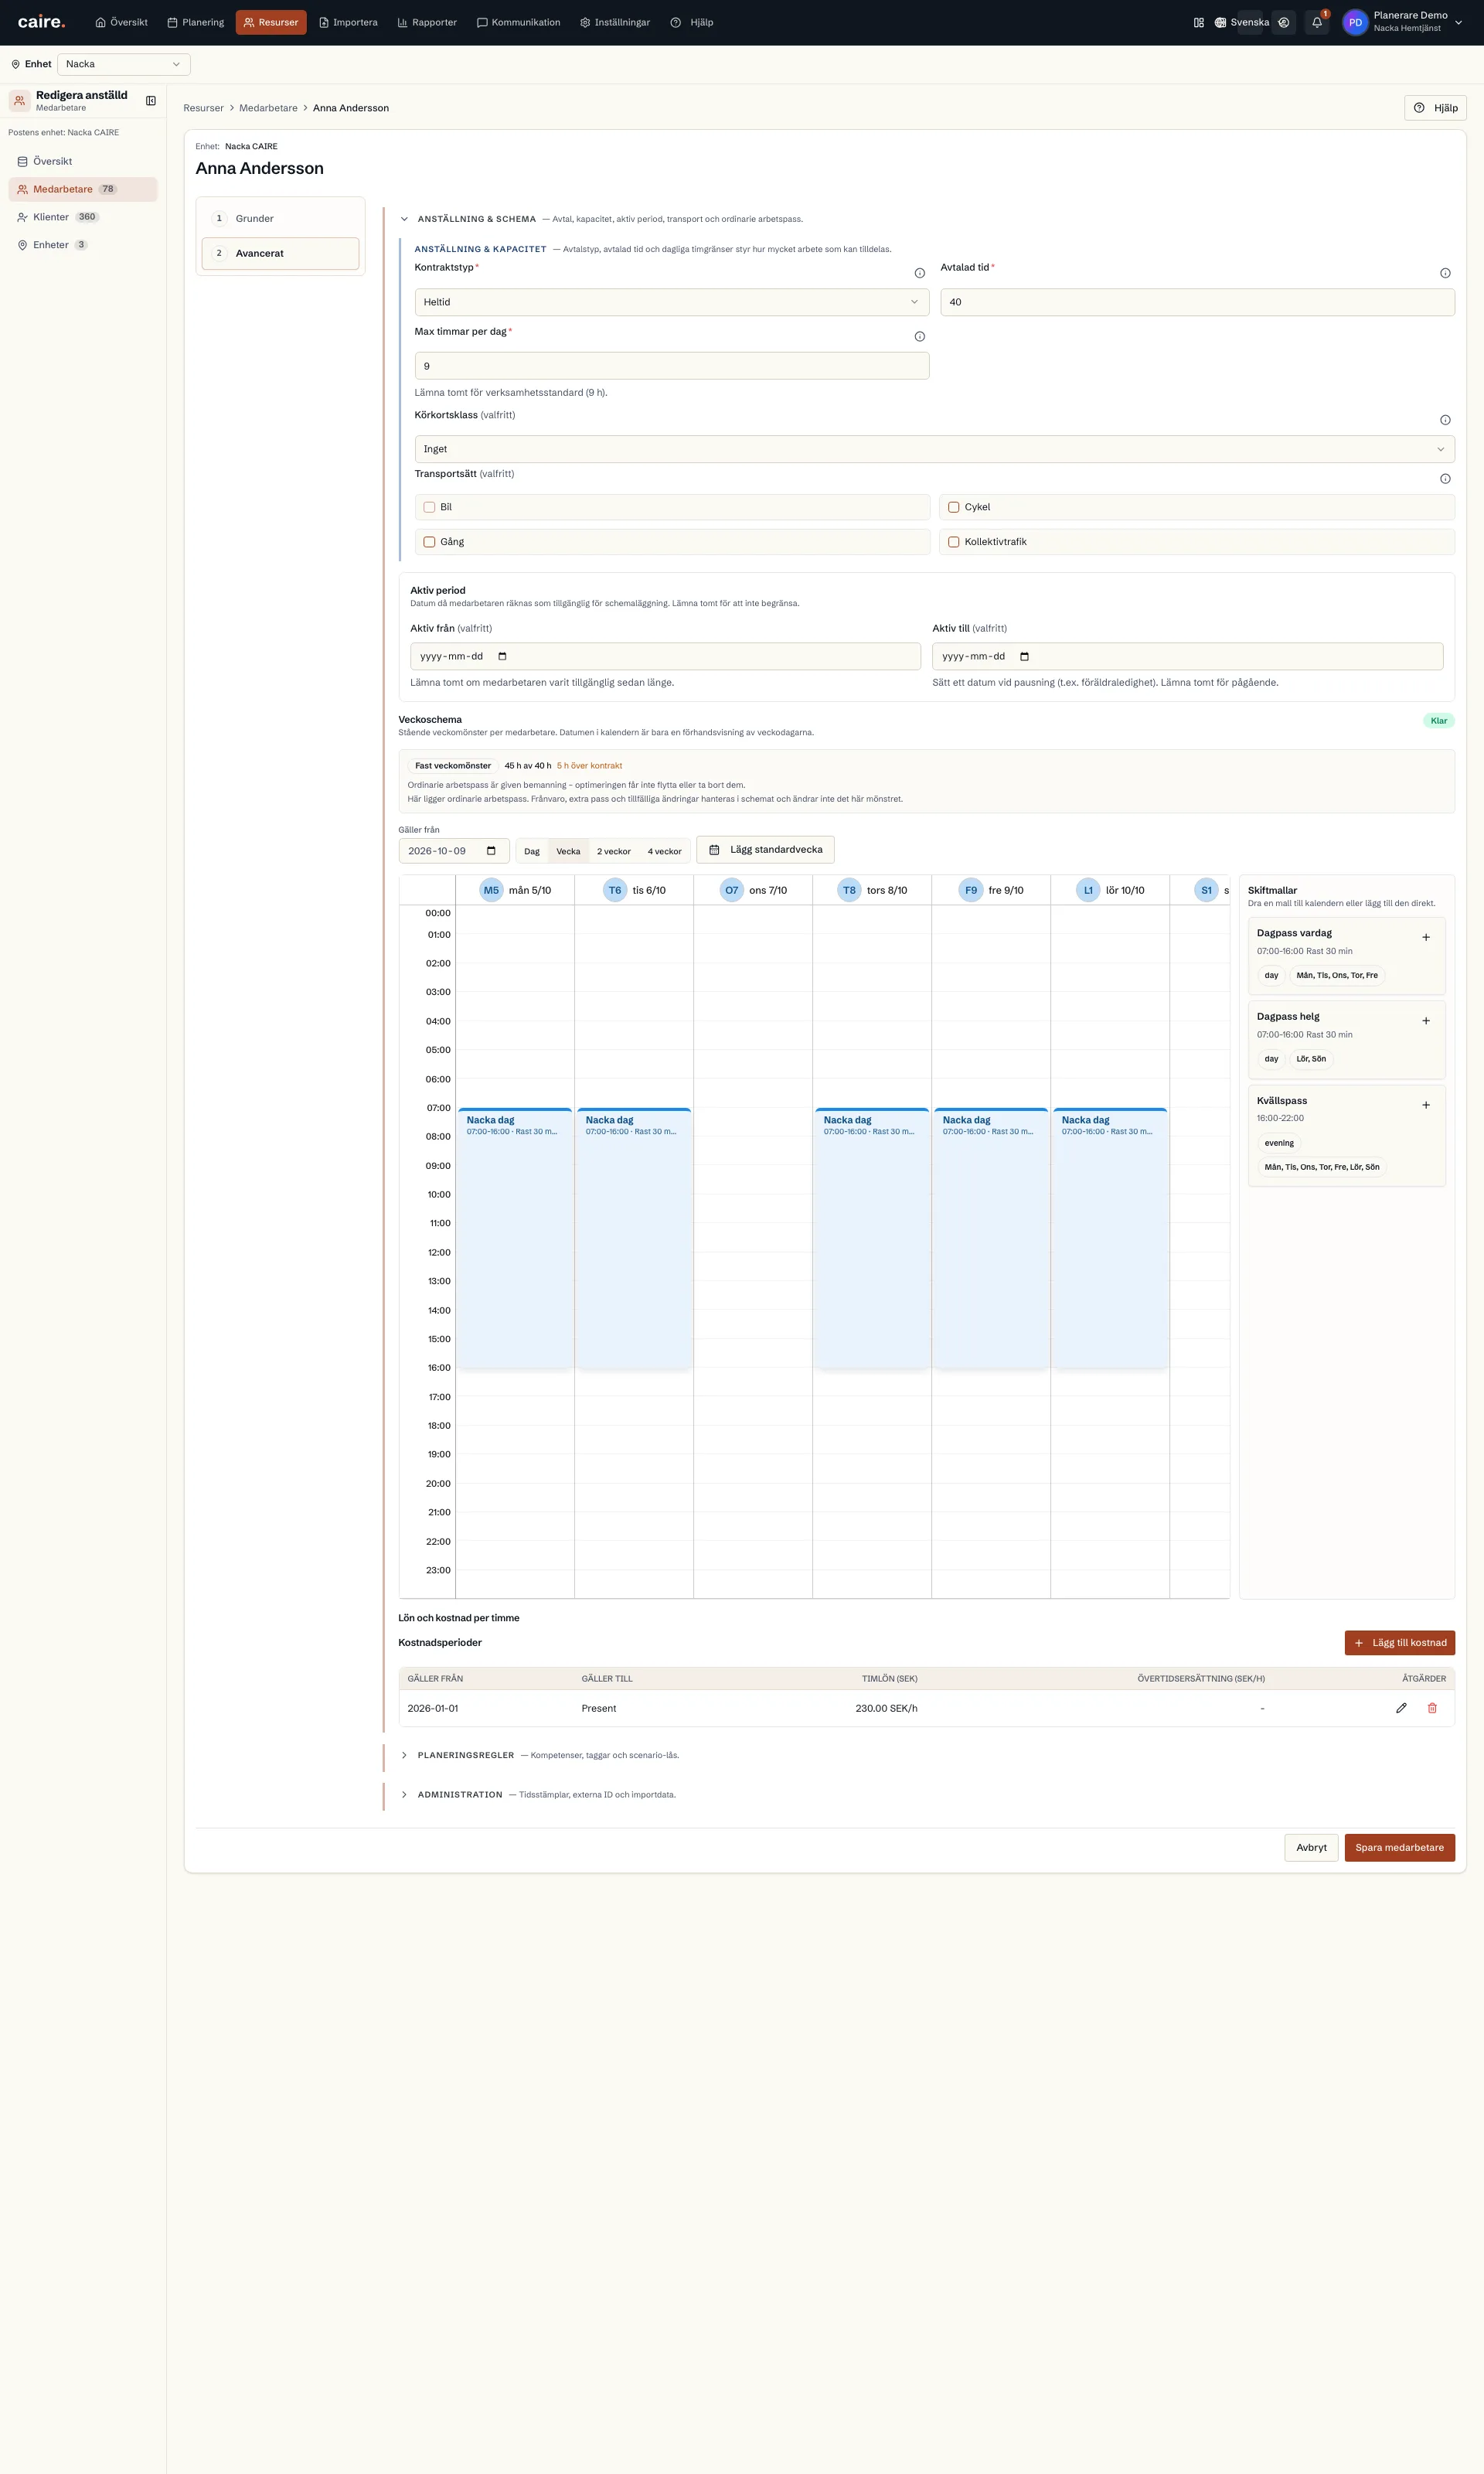Open calendar picker for Gäller från date
Image resolution: width=1484 pixels, height=2474 pixels.
click(x=491, y=851)
